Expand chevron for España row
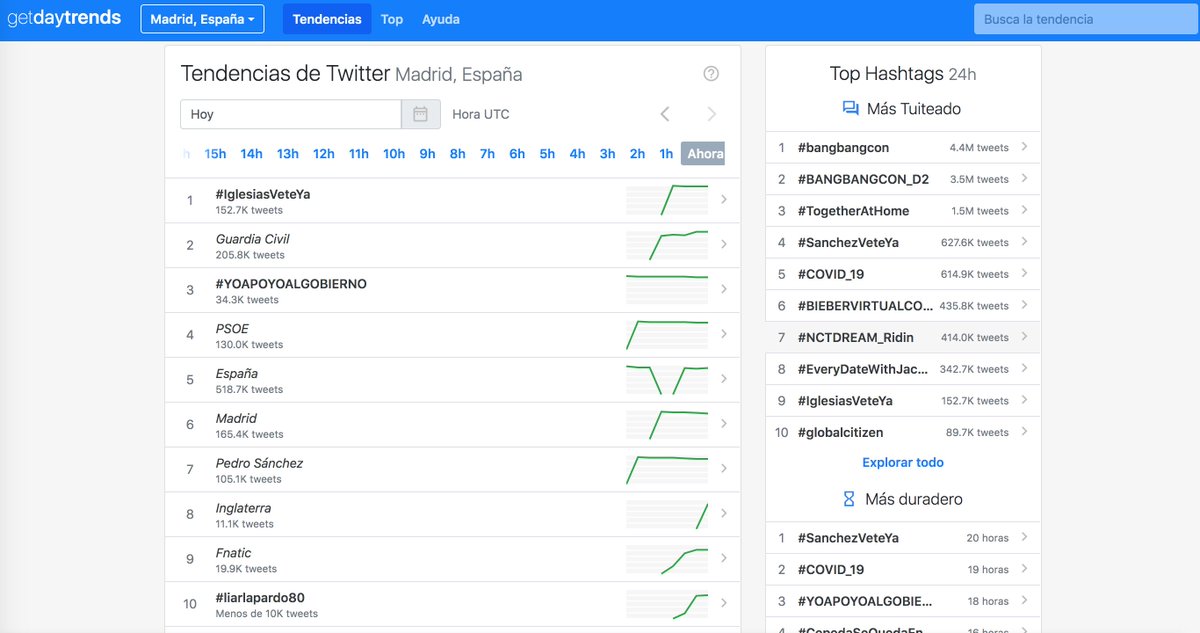The image size is (1200, 633). click(x=724, y=380)
